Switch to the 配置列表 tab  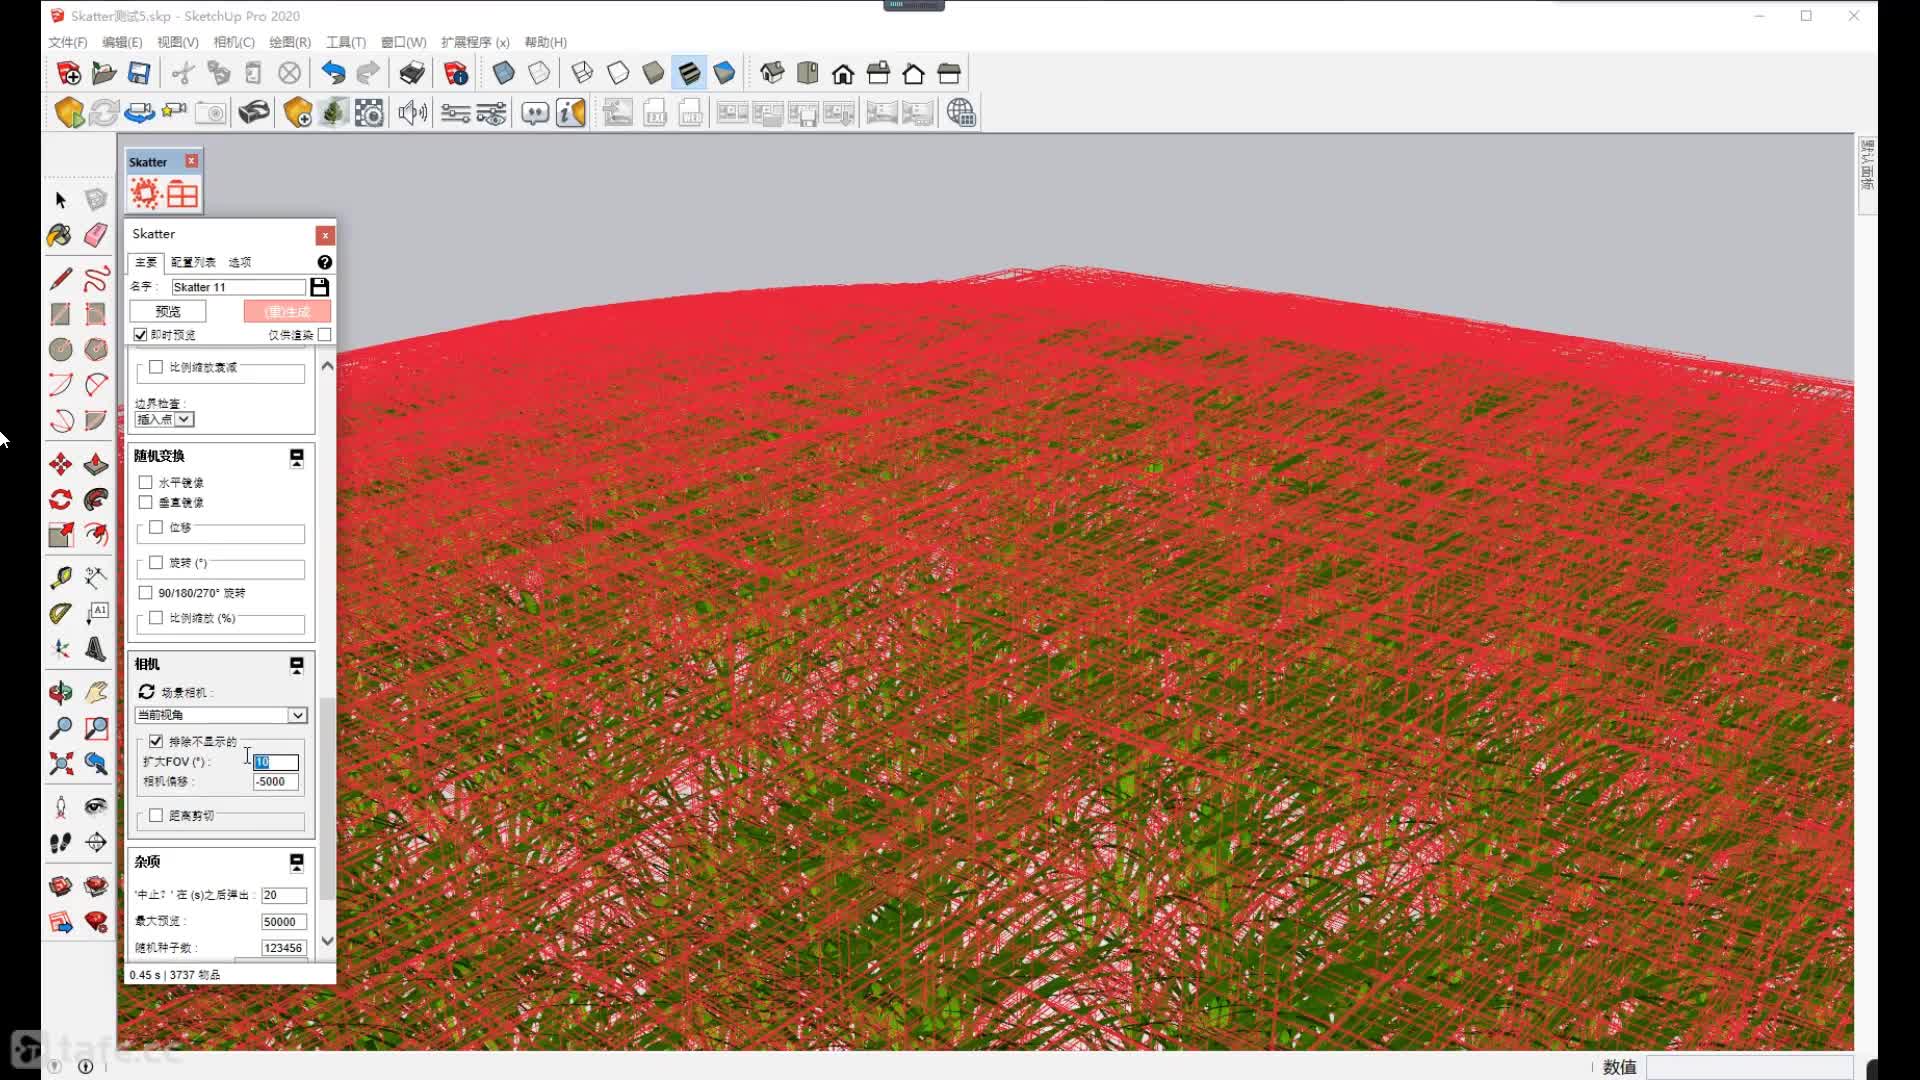point(193,262)
